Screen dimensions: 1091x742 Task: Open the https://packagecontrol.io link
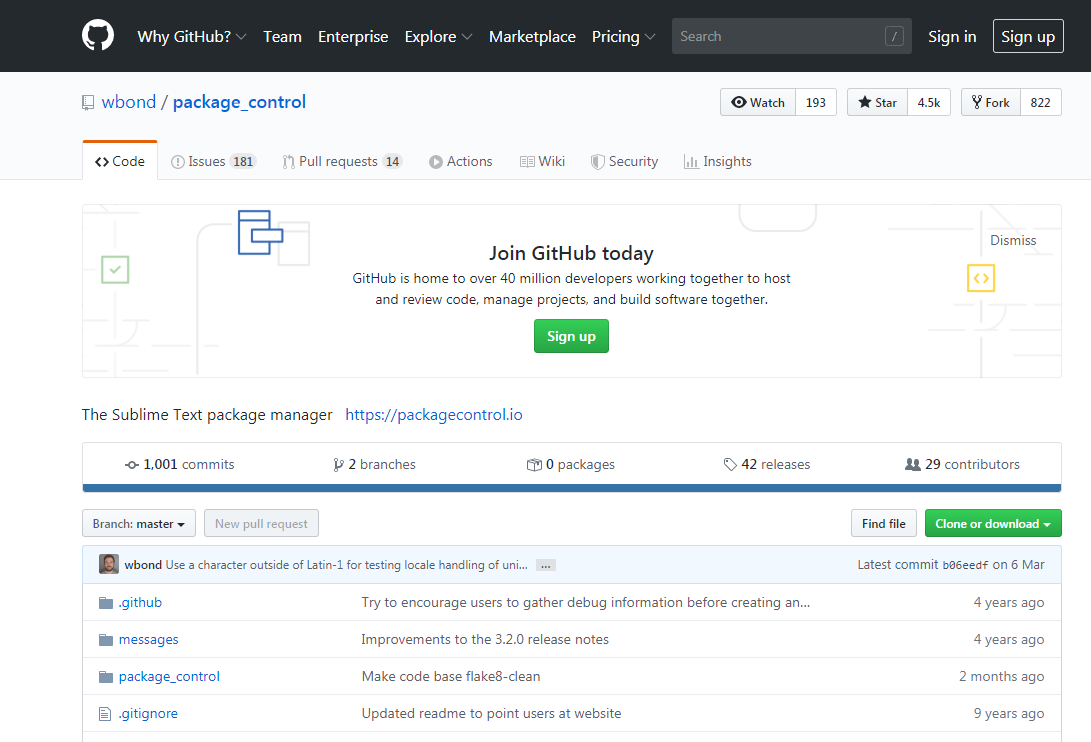pos(433,415)
